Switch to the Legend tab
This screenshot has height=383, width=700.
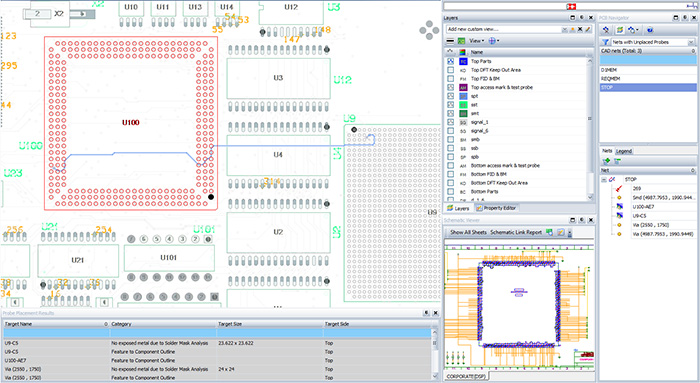pos(624,151)
